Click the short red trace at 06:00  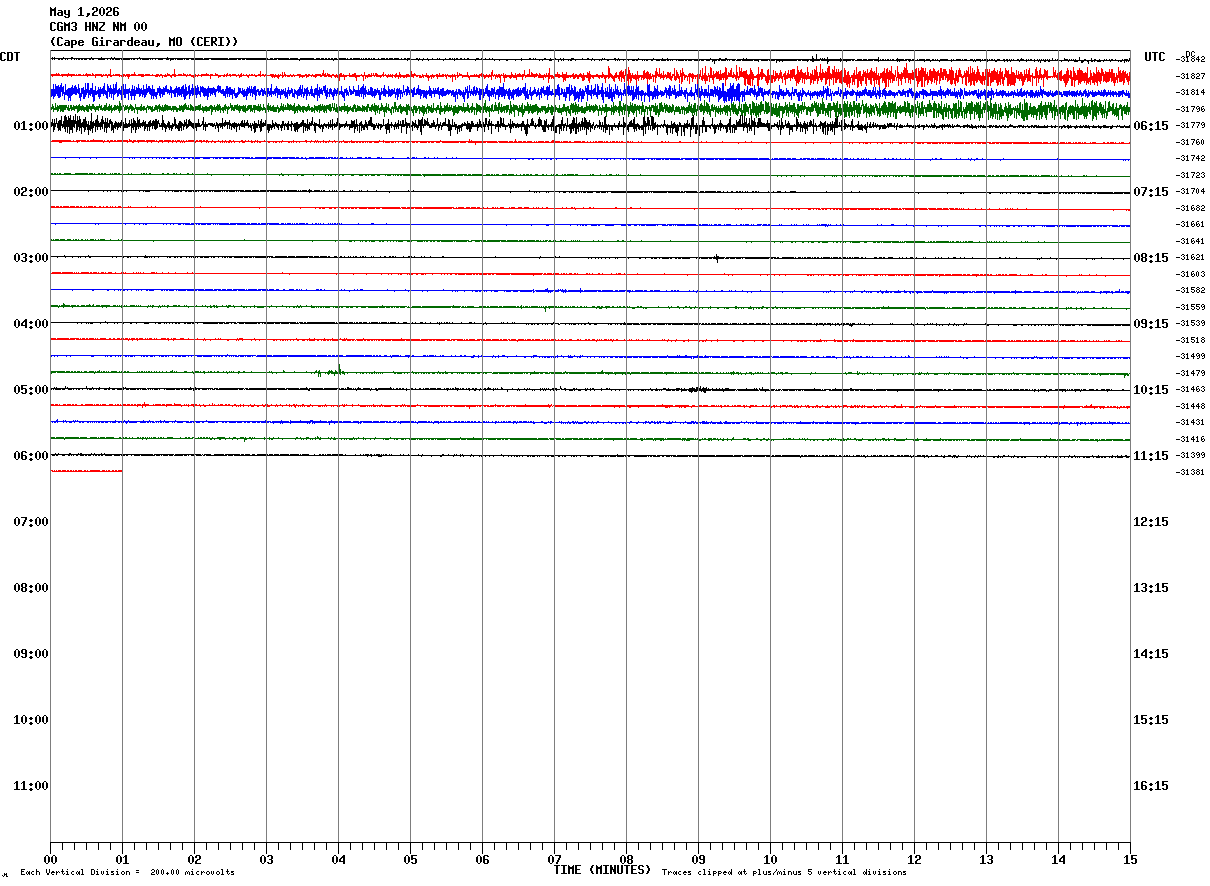pyautogui.click(x=86, y=470)
